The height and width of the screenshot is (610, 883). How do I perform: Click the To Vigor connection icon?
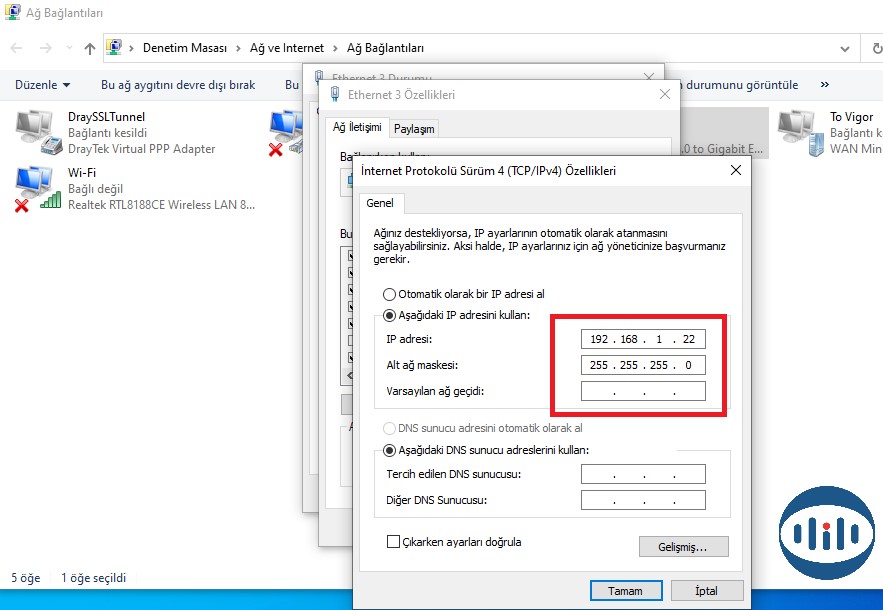click(799, 132)
